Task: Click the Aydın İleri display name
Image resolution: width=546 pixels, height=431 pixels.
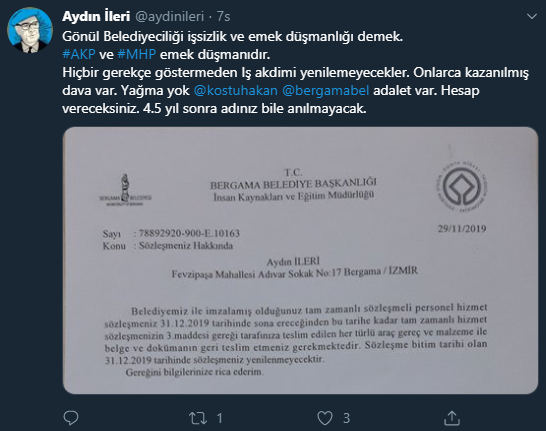Action: [x=96, y=16]
